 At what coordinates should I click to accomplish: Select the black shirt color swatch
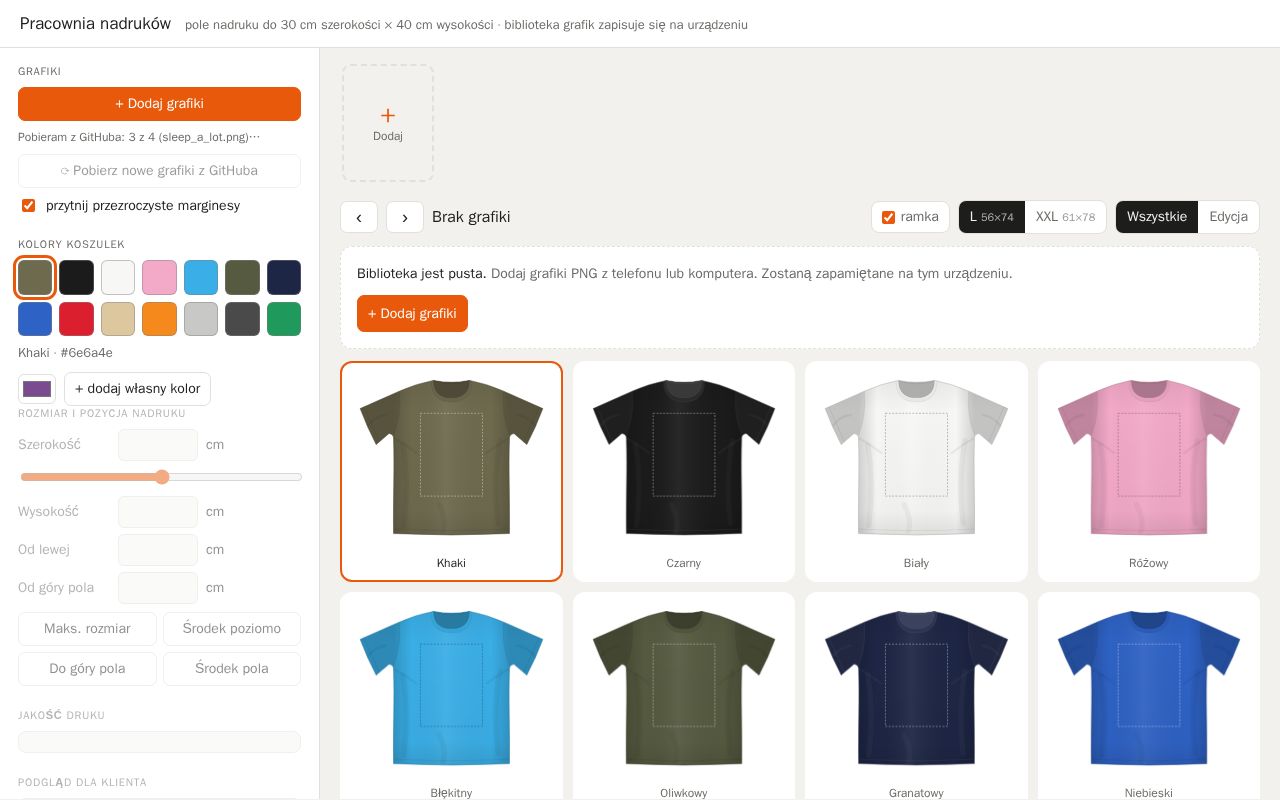[76, 278]
